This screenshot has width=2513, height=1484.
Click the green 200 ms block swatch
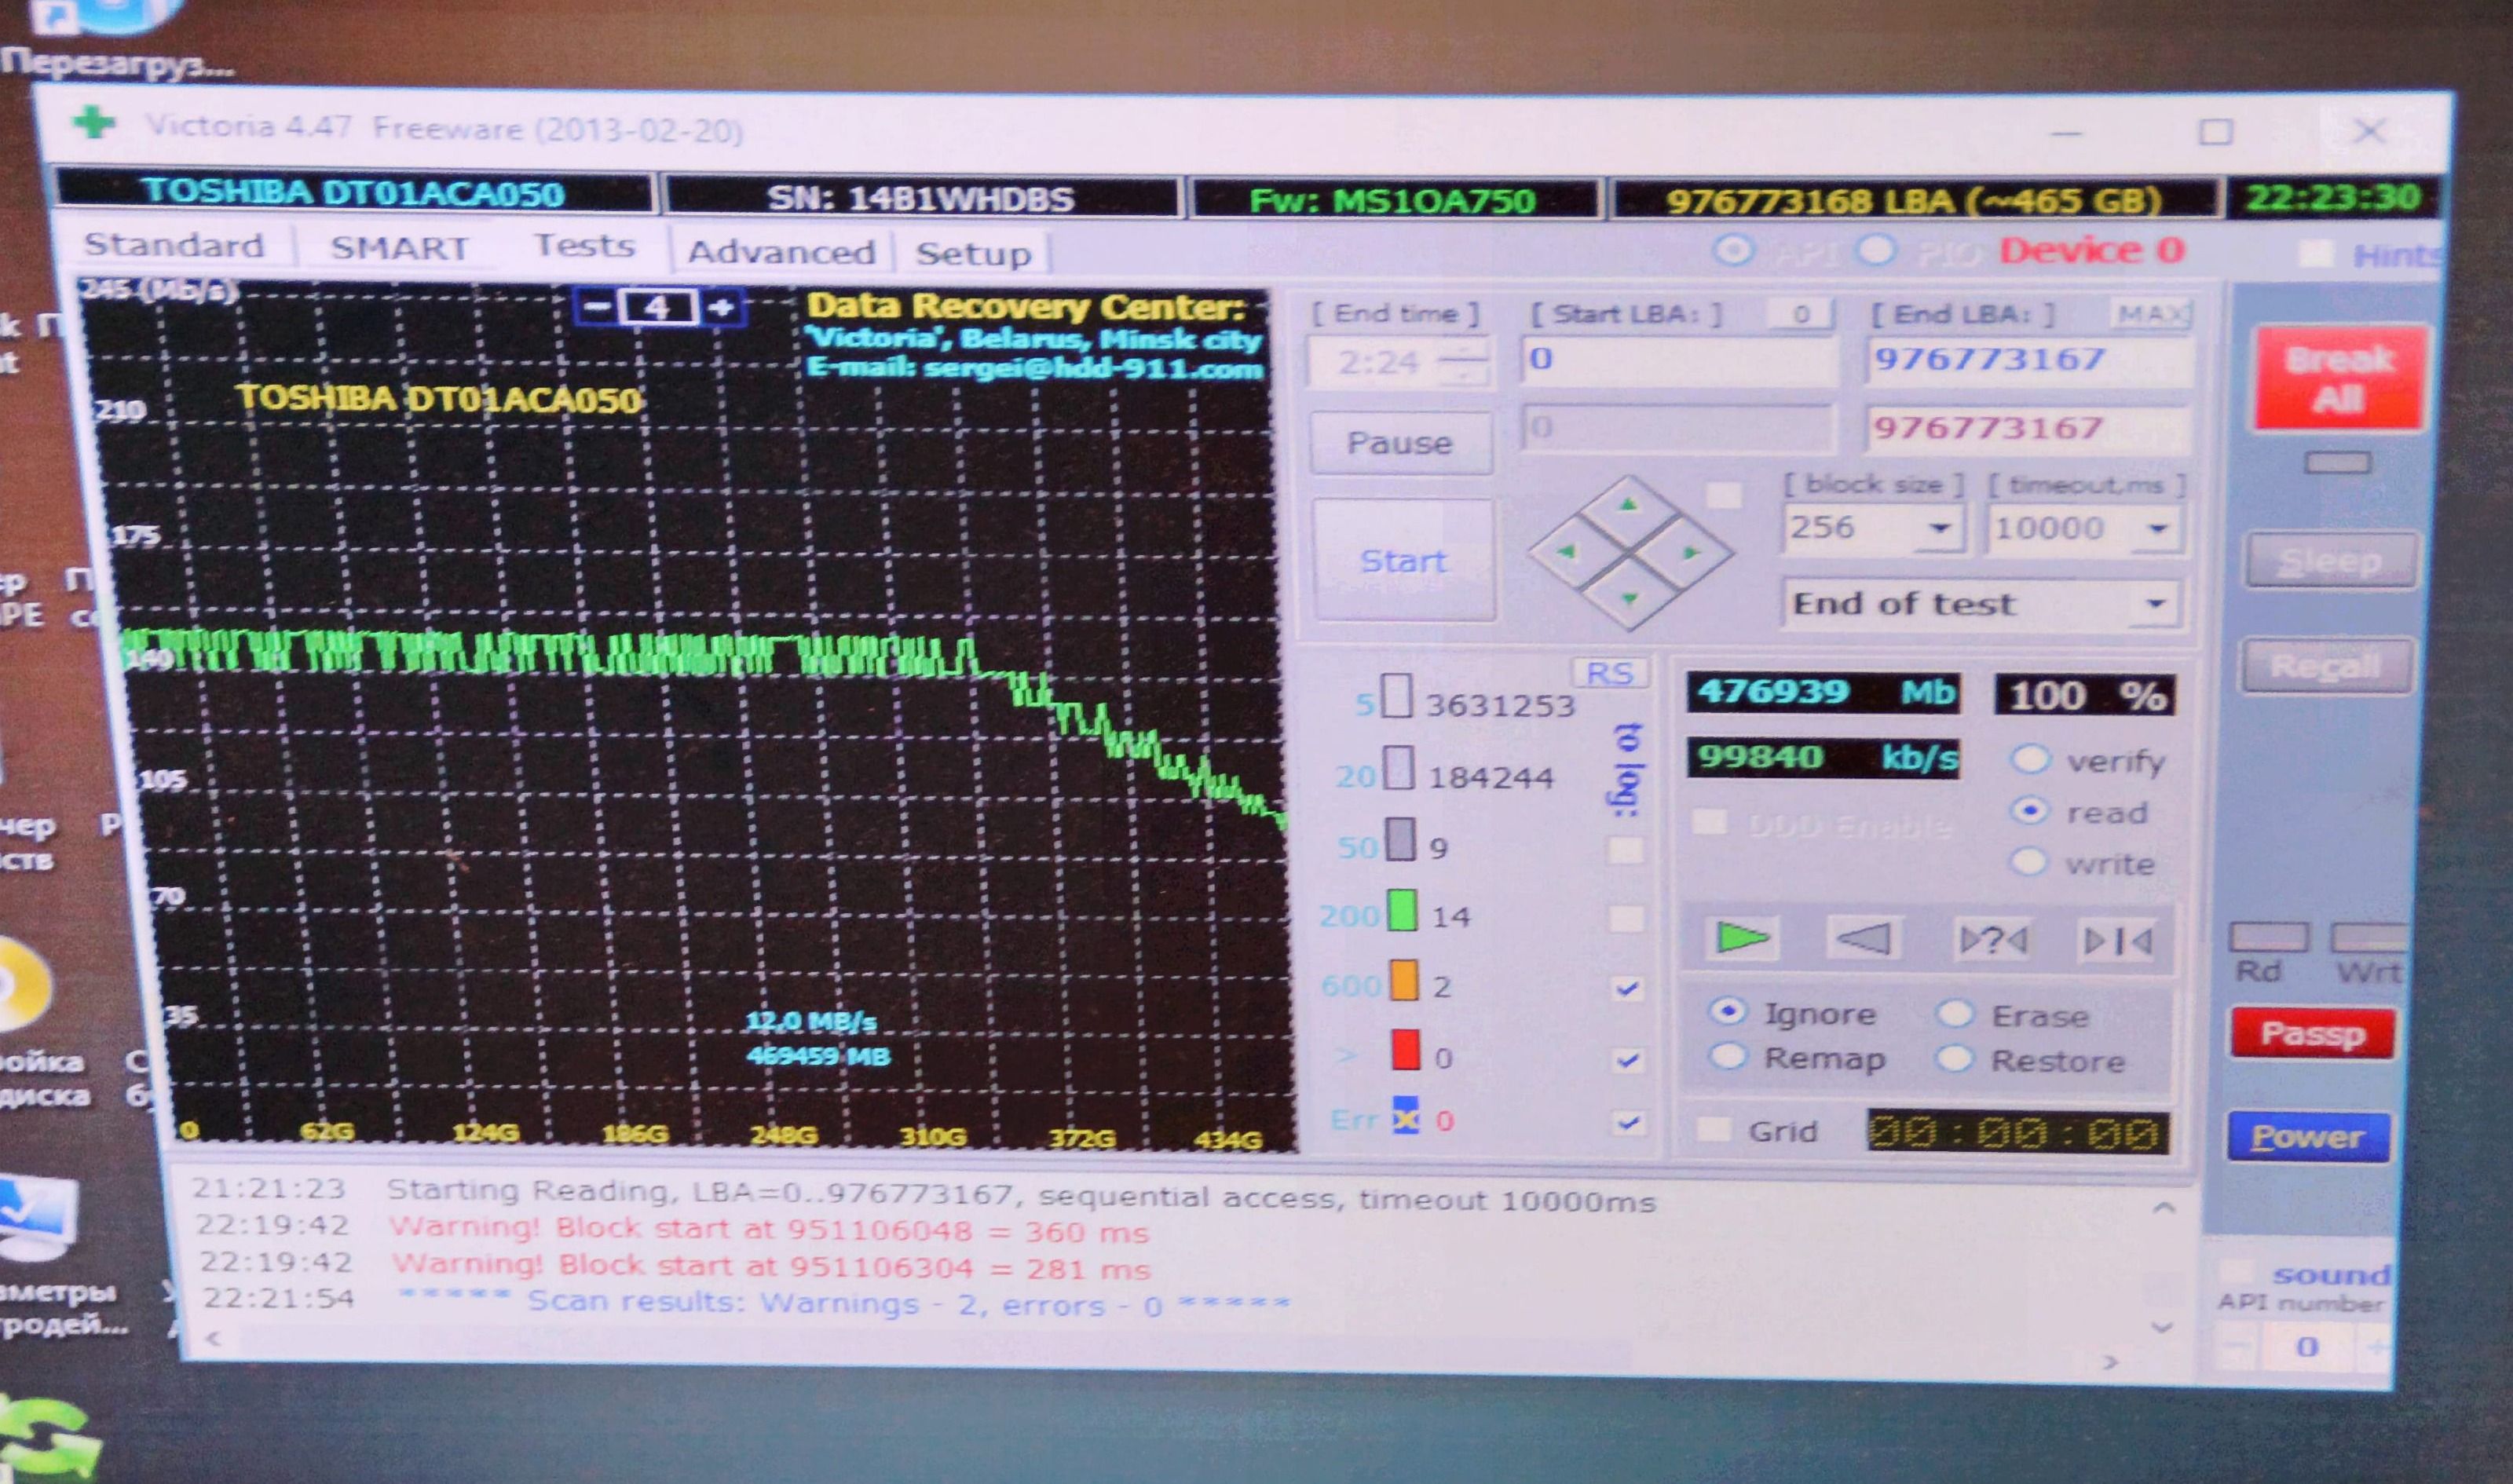1403,912
